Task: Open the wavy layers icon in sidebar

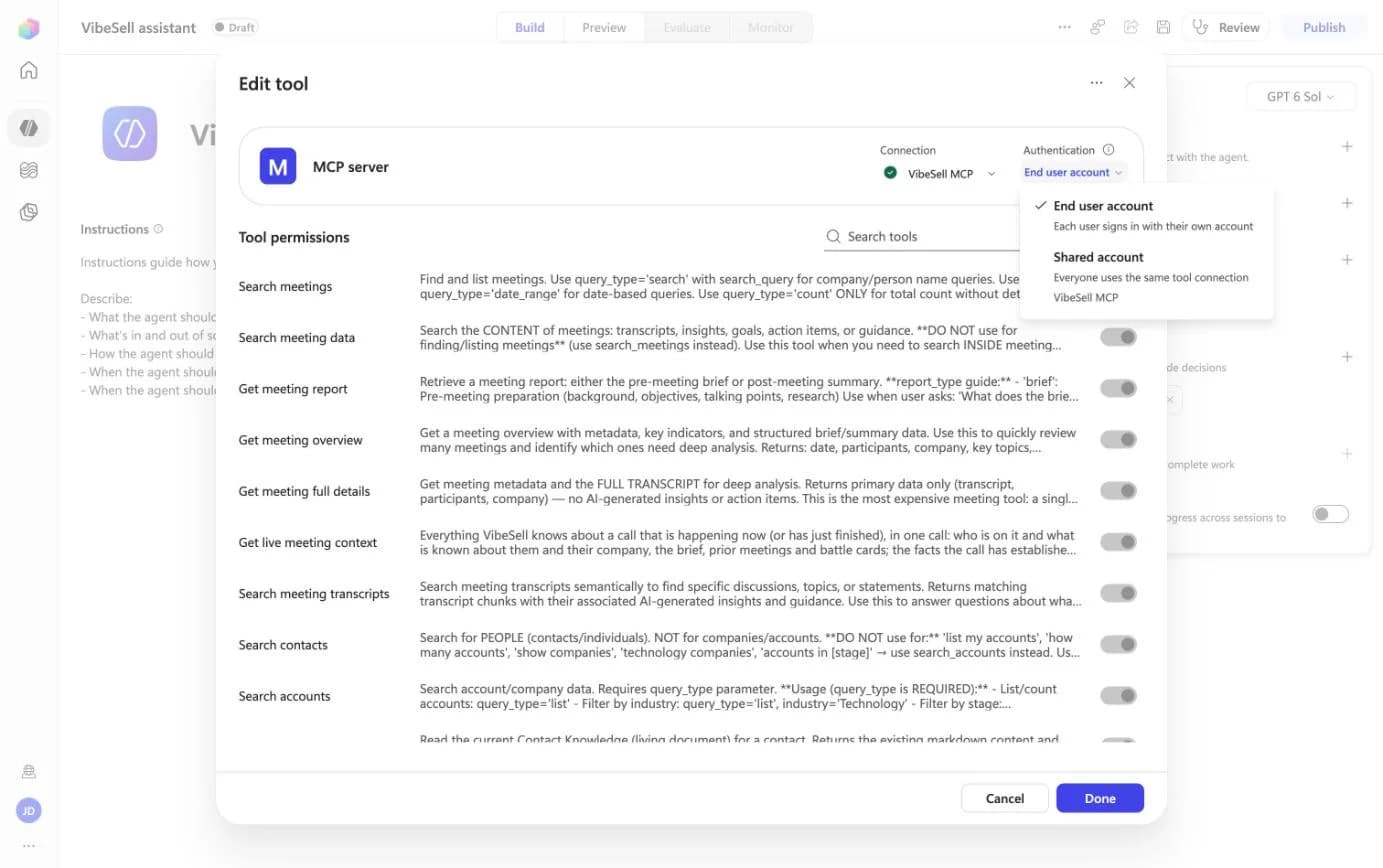Action: 29,170
